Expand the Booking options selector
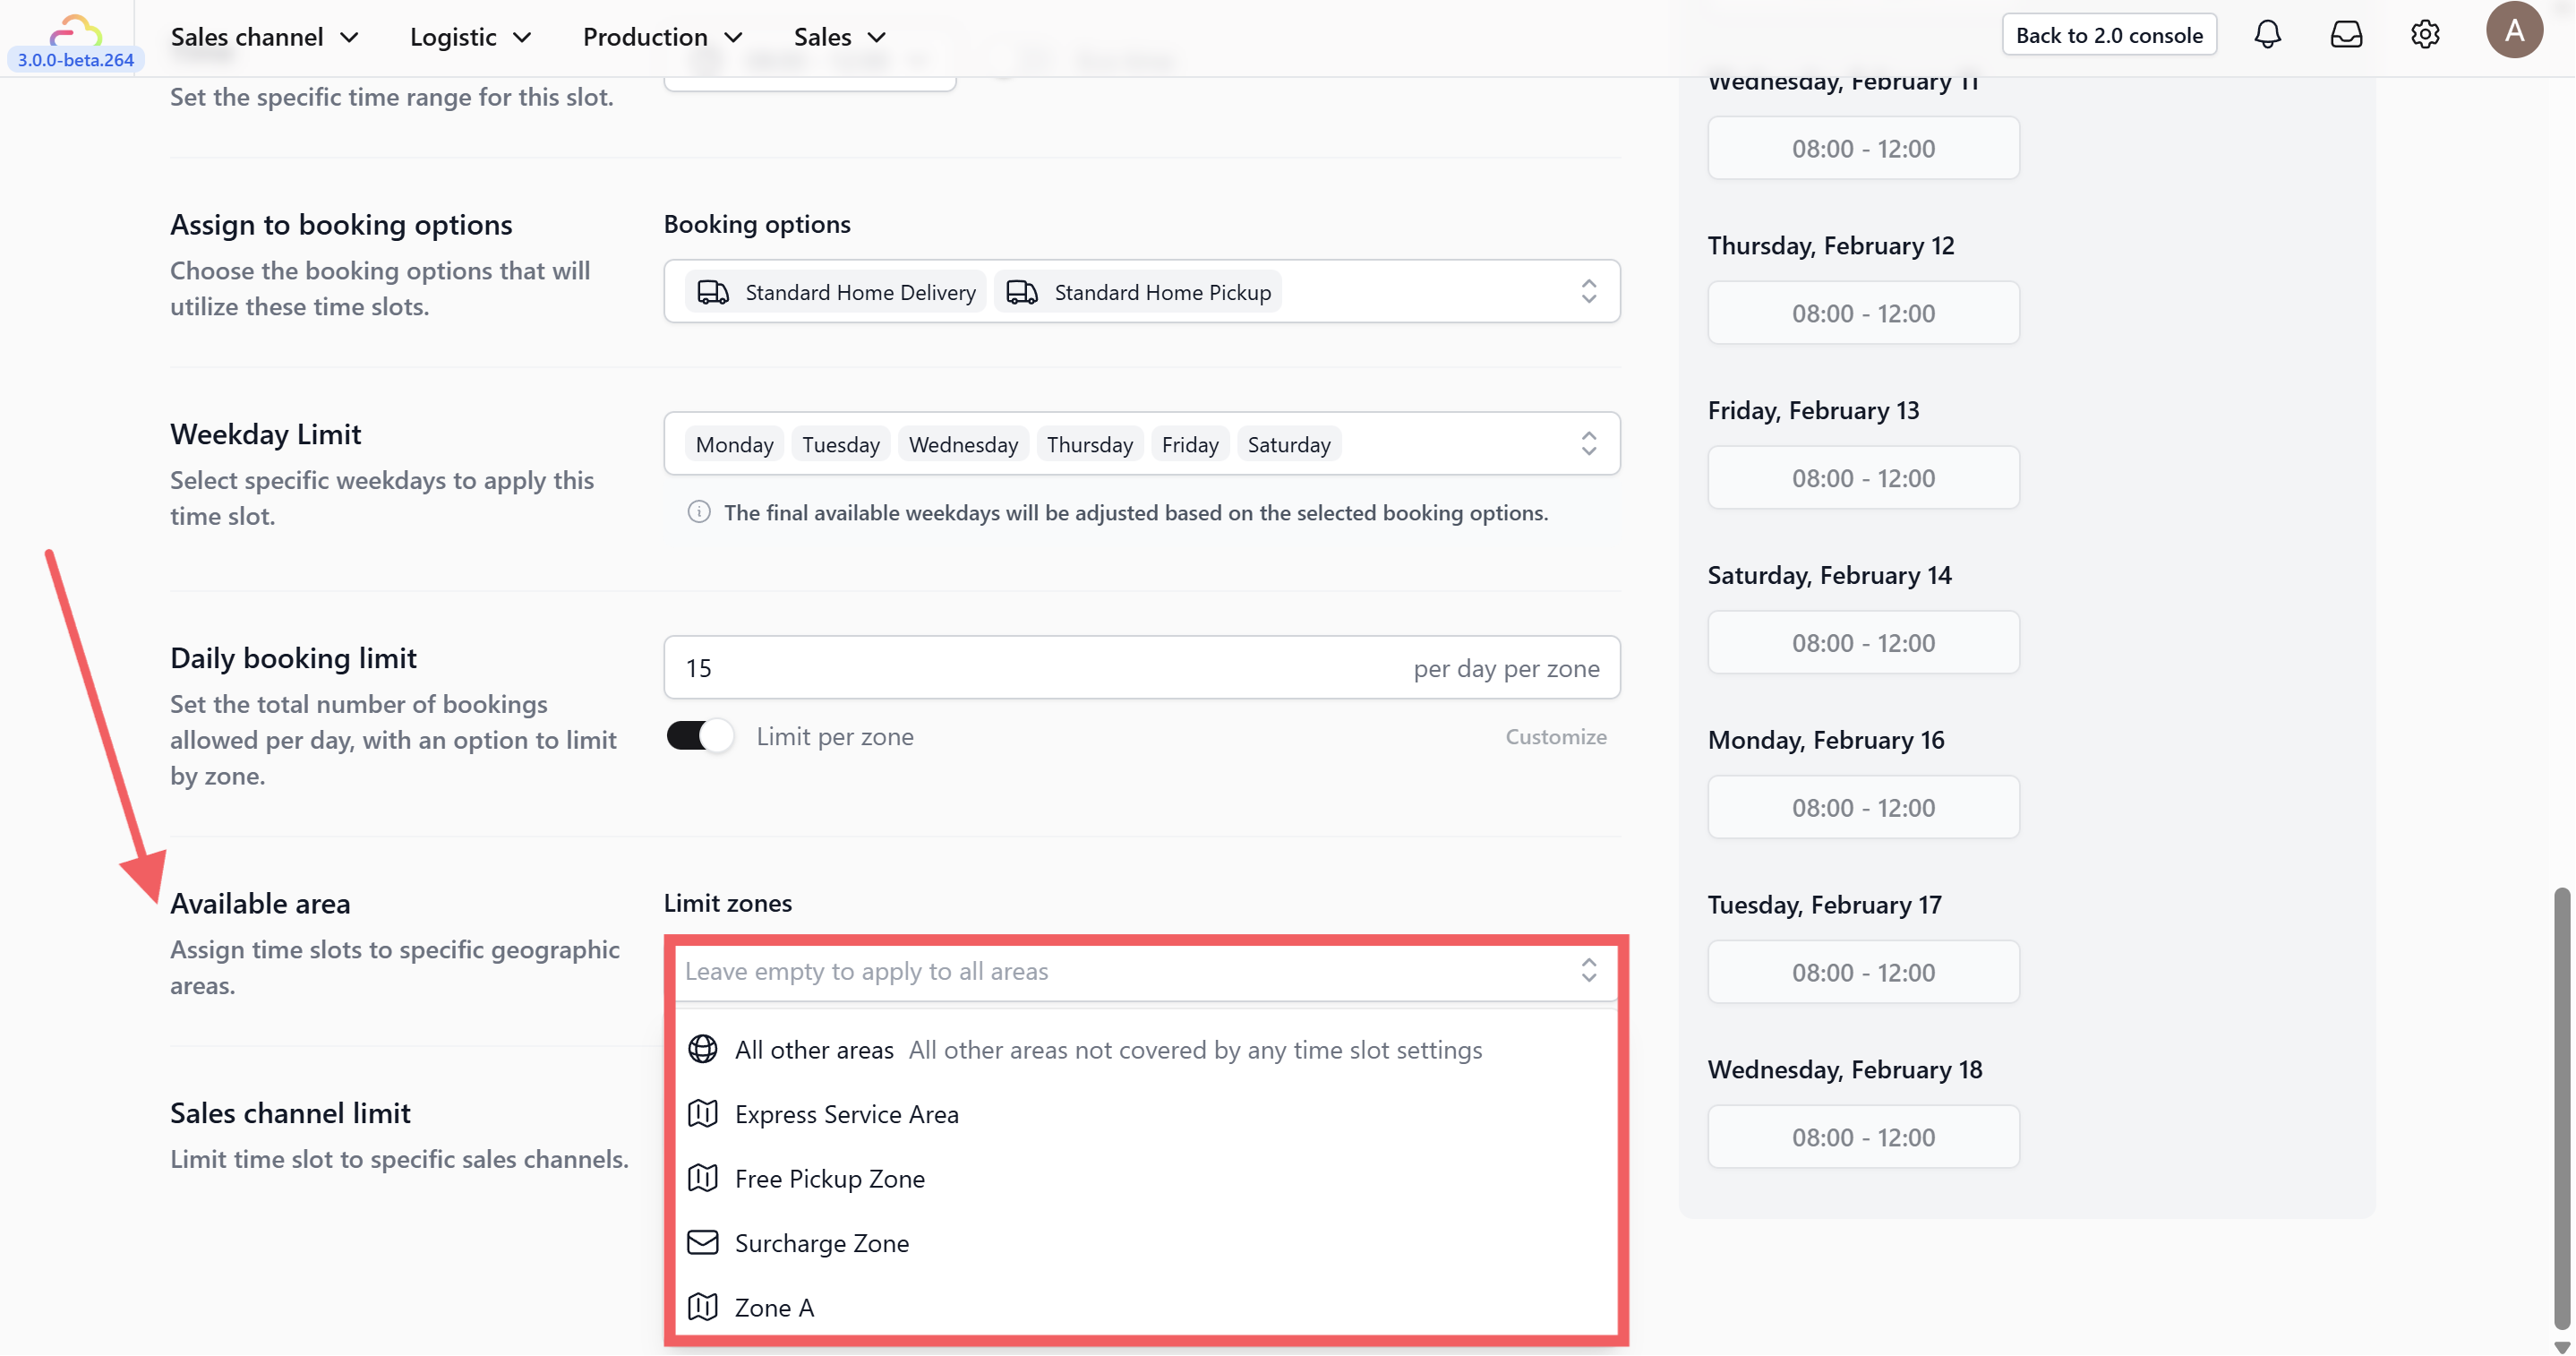 pos(1588,292)
